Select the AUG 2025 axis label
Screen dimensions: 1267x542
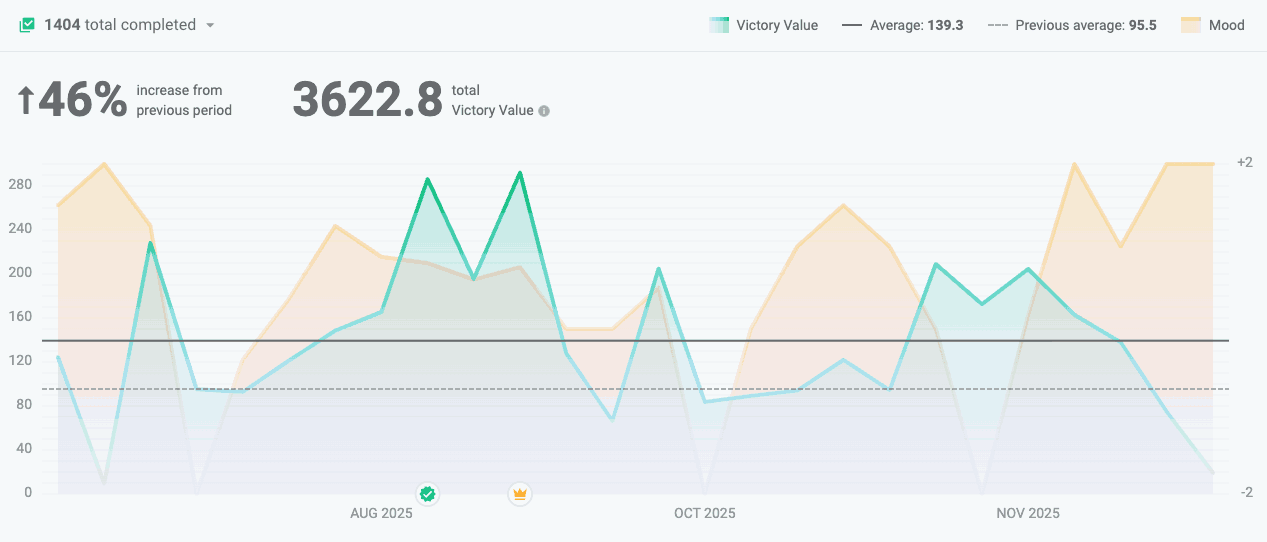381,514
